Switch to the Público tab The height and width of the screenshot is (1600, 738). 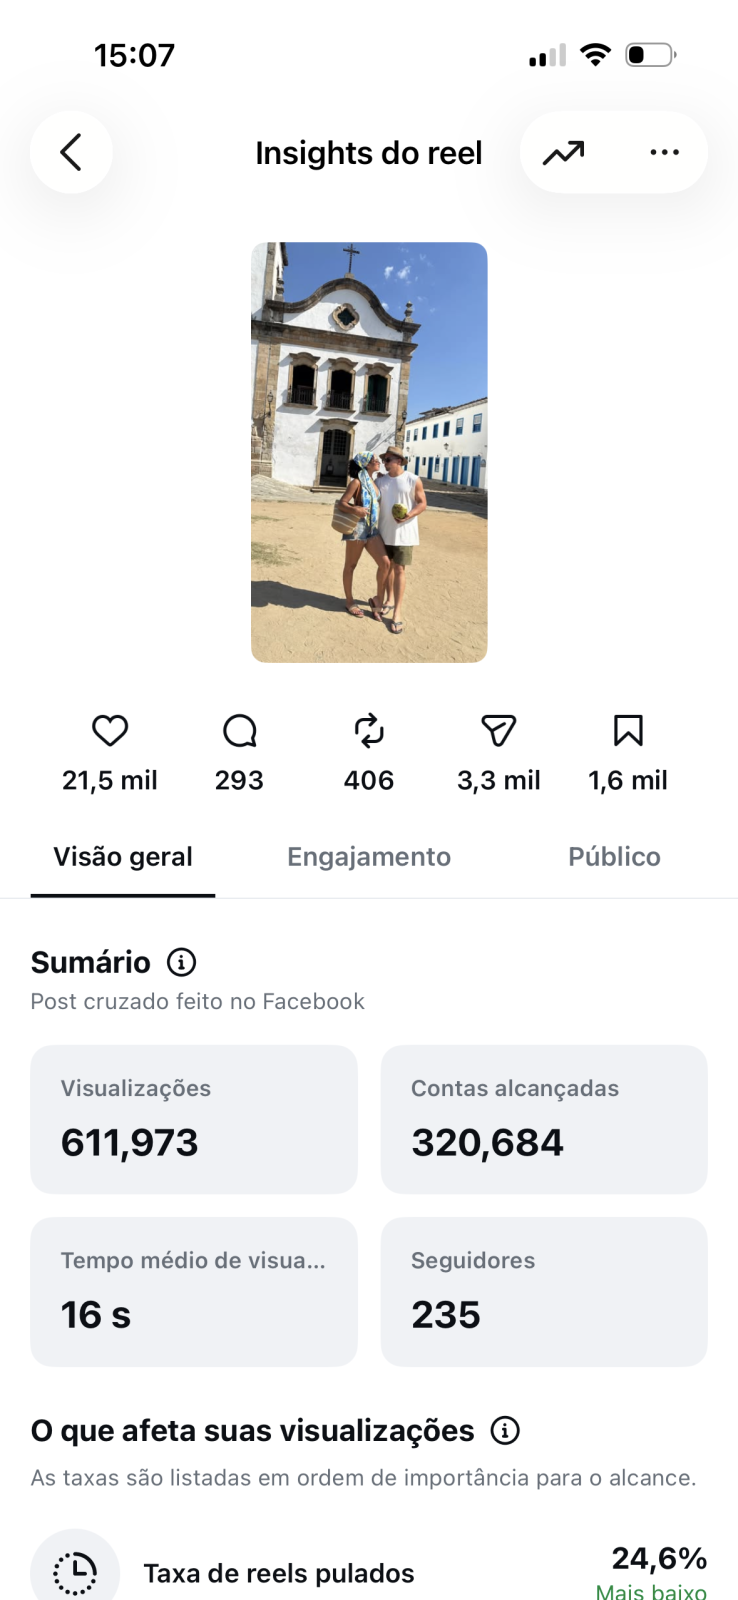614,857
